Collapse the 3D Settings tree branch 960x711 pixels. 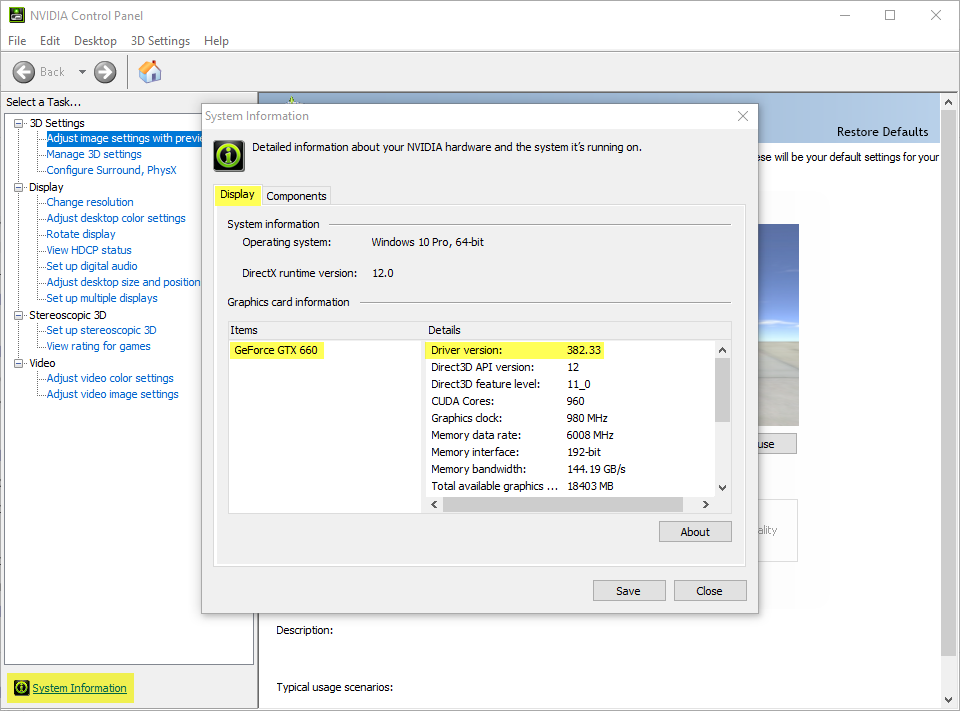(17, 122)
